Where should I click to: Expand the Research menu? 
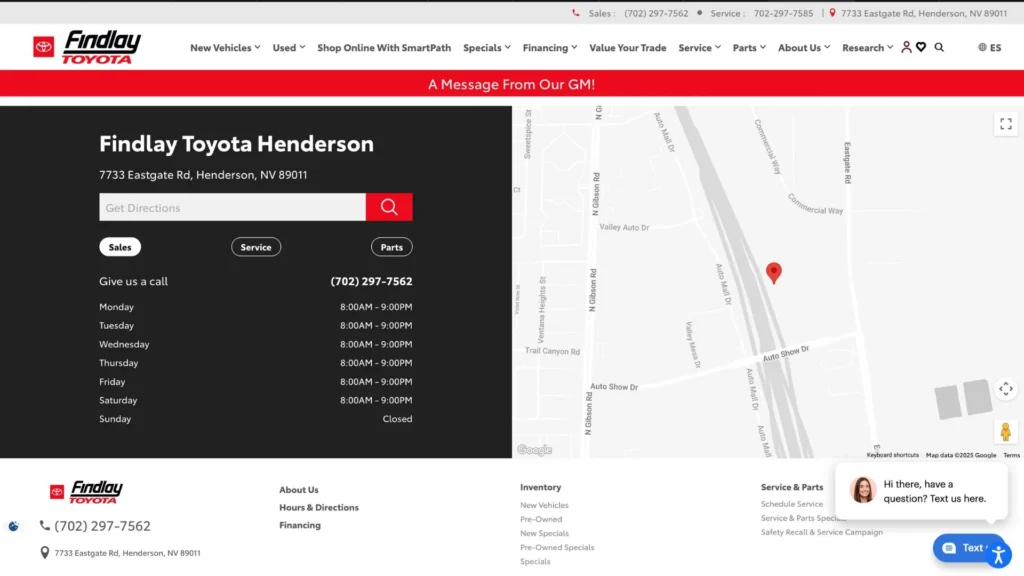[867, 47]
